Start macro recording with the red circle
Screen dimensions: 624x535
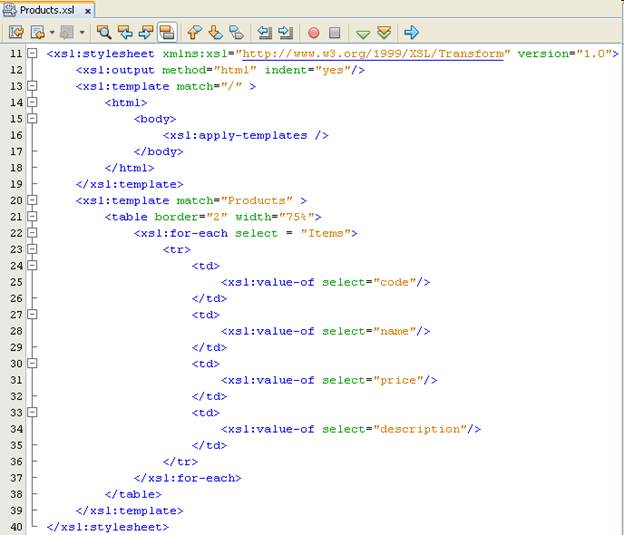coord(314,32)
